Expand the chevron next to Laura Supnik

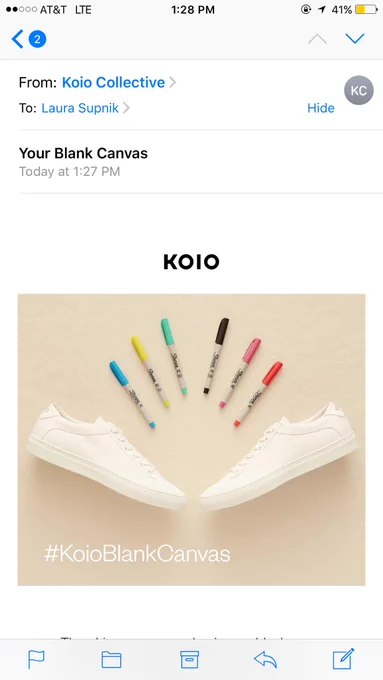tap(126, 108)
